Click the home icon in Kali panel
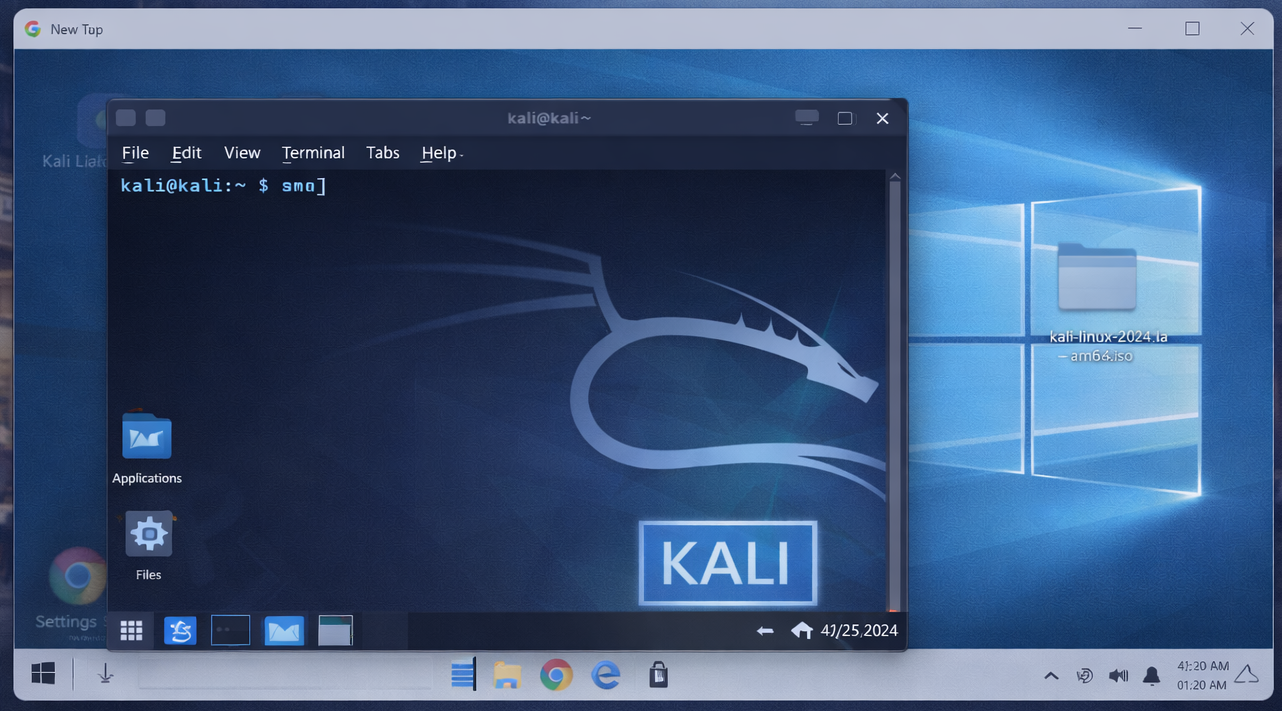 tap(802, 630)
